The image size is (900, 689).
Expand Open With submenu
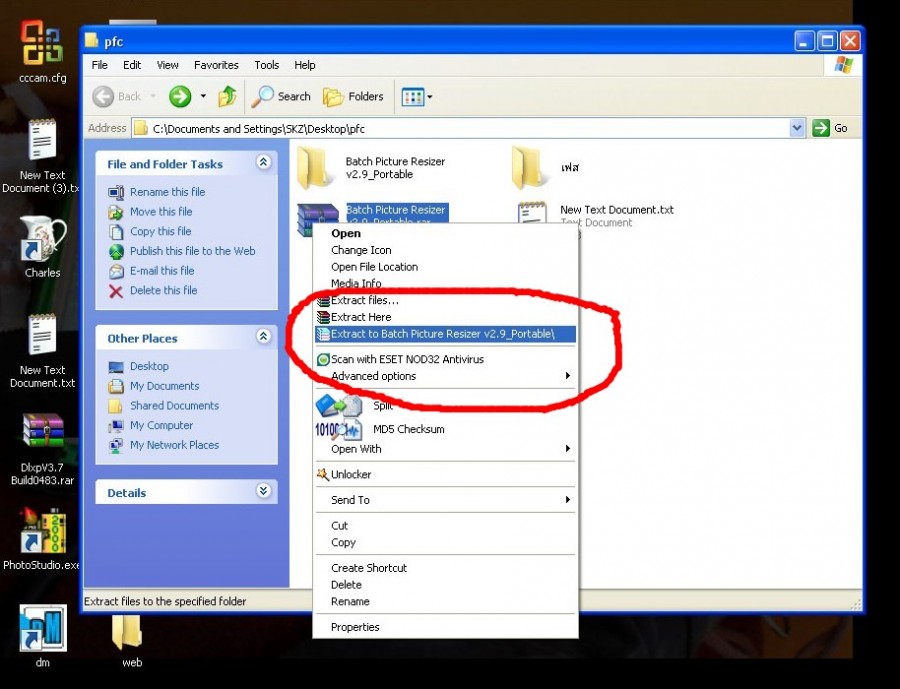point(445,449)
